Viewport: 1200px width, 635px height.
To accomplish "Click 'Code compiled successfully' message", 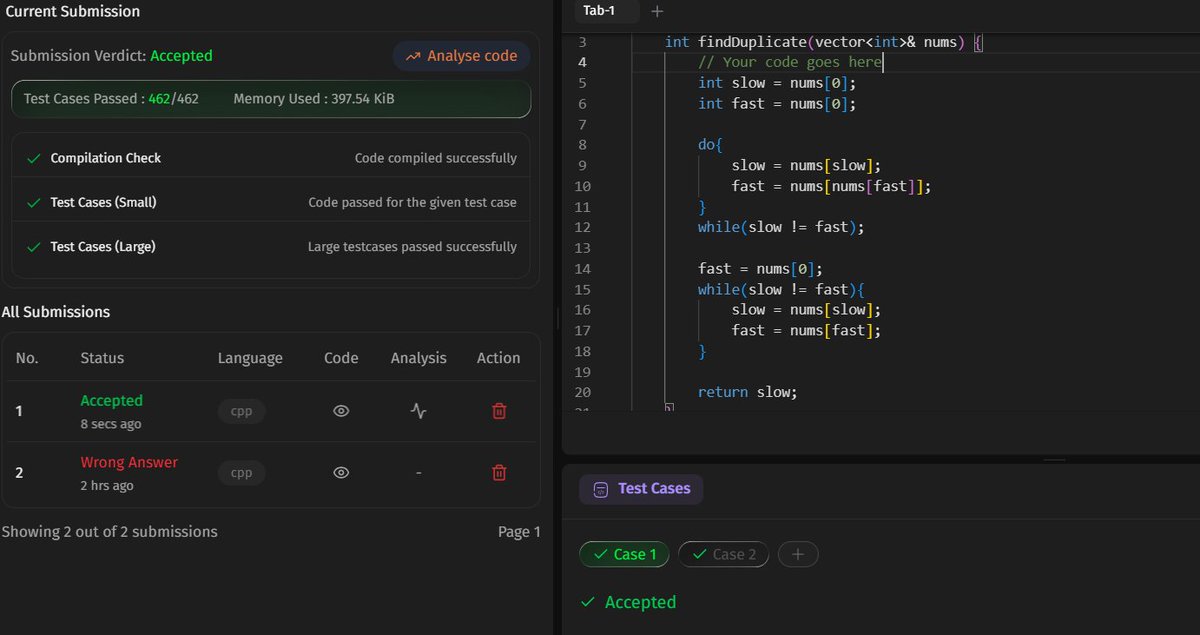I will (436, 158).
